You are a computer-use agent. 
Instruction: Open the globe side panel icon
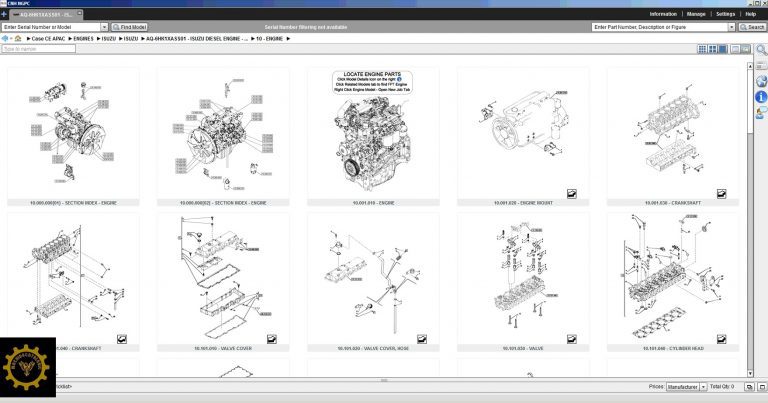pyautogui.click(x=761, y=81)
